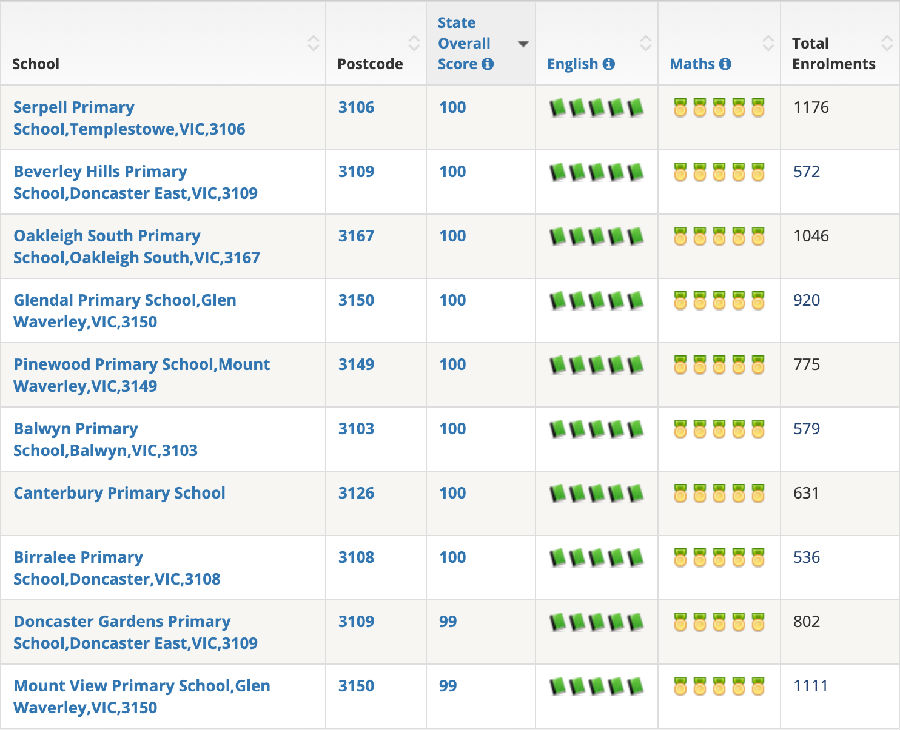Screen dimensions: 900x730
Task: Click Maths medal rating in Mount View row
Action: (719, 686)
